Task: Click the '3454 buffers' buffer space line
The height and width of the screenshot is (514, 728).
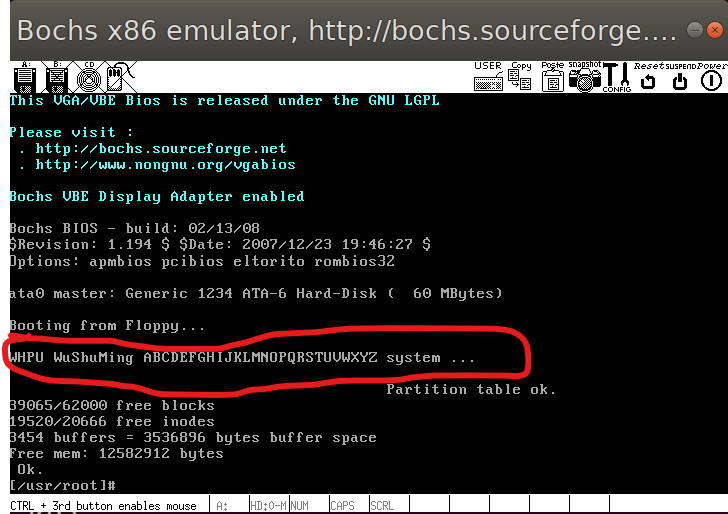Action: tap(193, 437)
